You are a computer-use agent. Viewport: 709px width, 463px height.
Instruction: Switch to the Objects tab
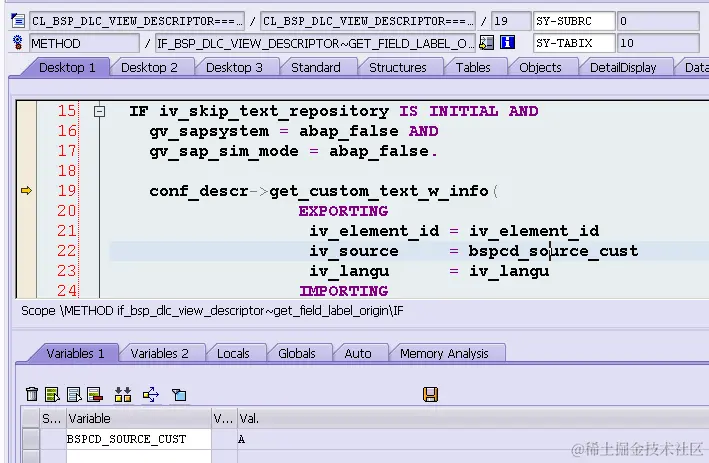[540, 68]
